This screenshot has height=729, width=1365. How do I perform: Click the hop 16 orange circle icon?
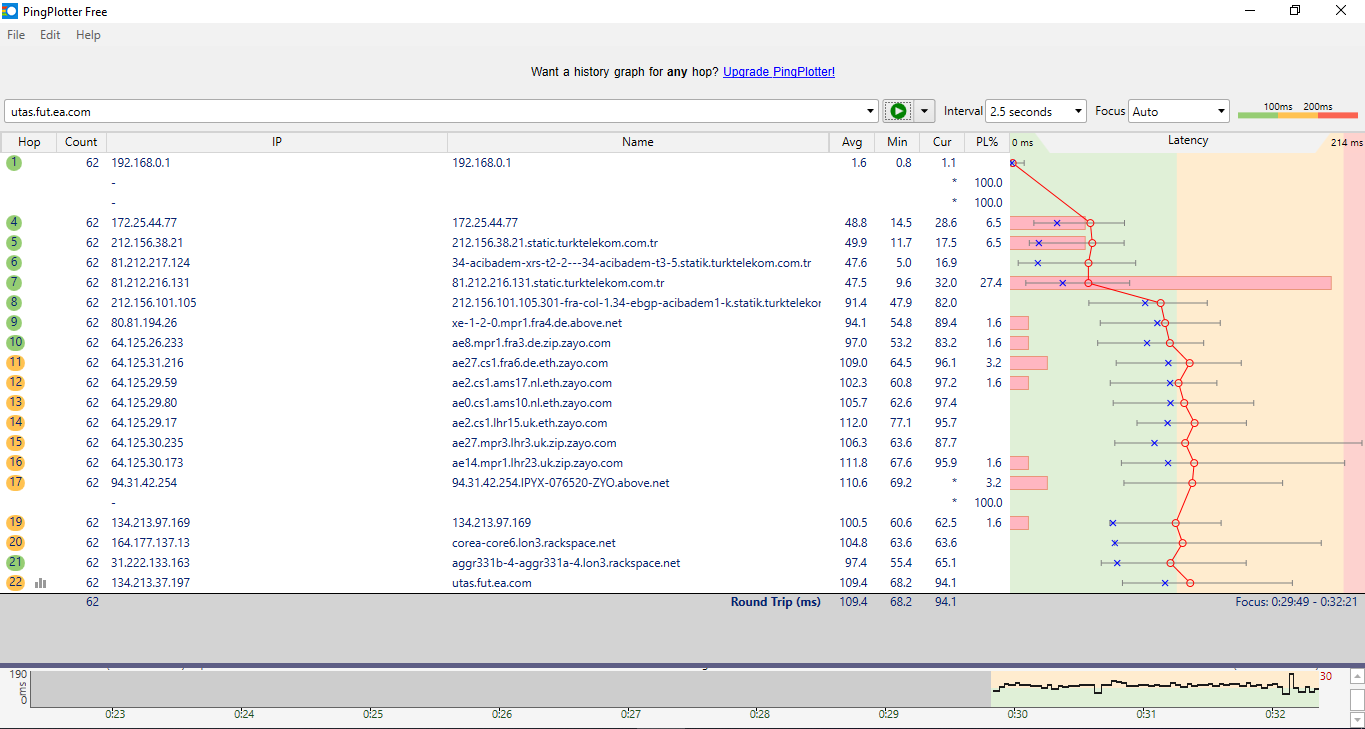pos(15,462)
